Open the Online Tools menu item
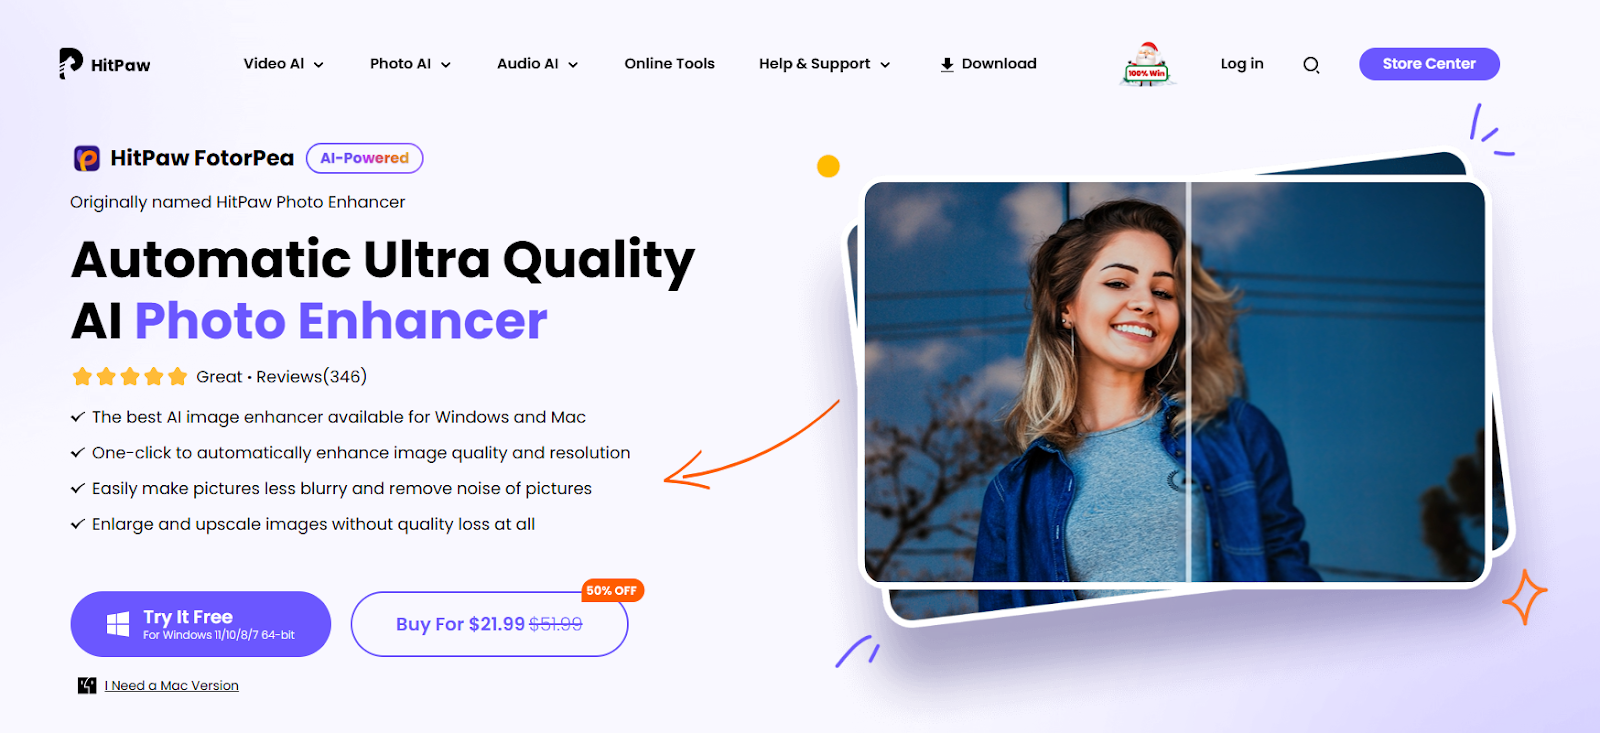This screenshot has height=733, width=1600. pyautogui.click(x=670, y=64)
